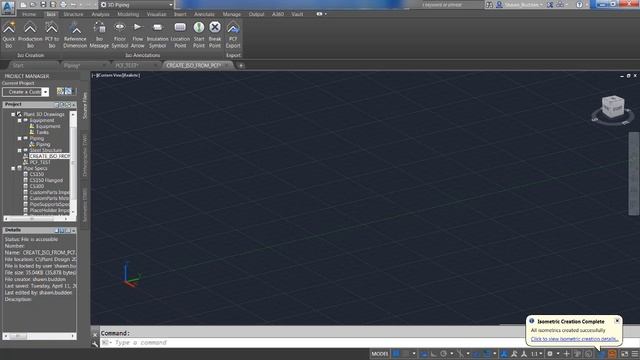Toggle the grid display on status bar
Viewport: 640px width, 360px height.
pyautogui.click(x=396, y=353)
